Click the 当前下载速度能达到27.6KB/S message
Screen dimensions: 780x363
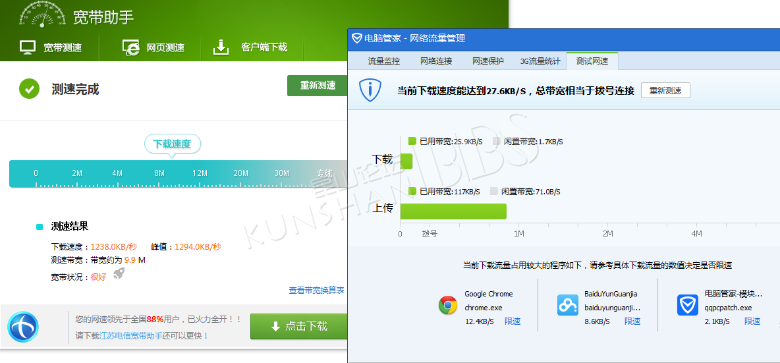[516, 91]
